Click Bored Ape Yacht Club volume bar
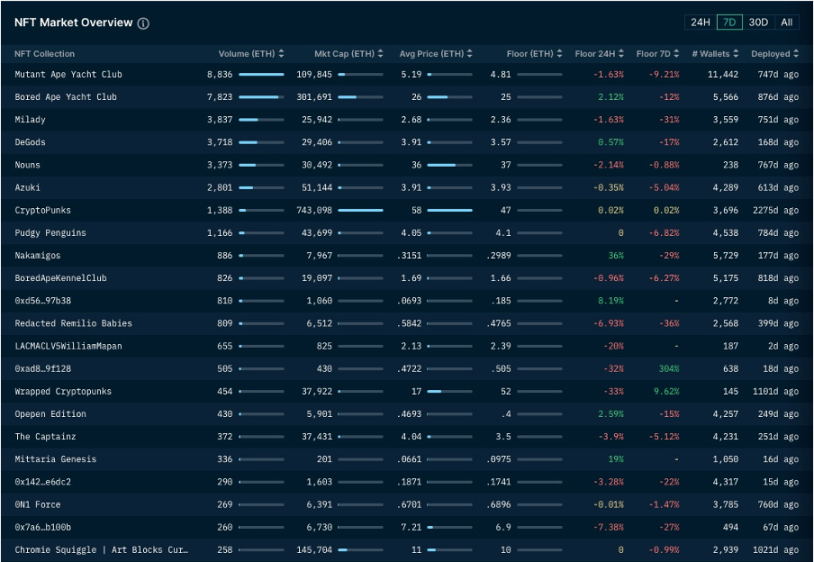 tap(261, 97)
